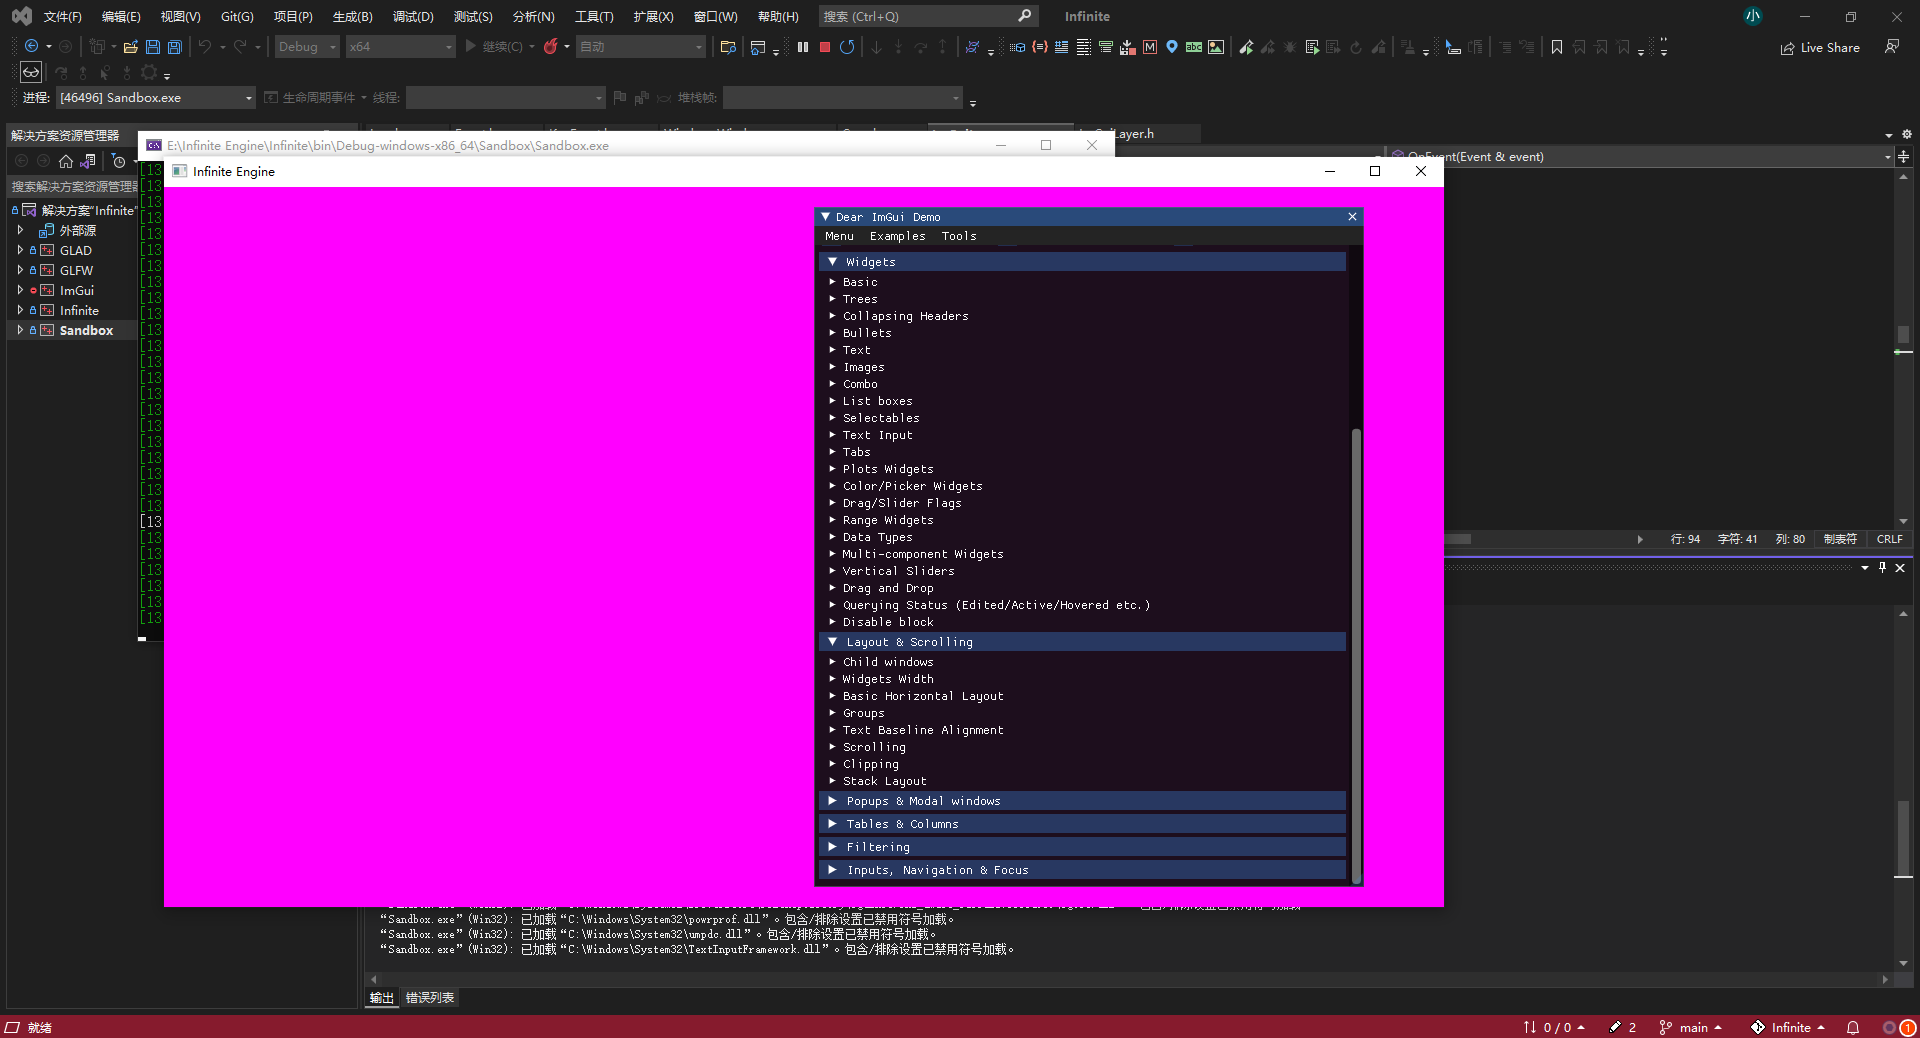Collapse the Widgets header in ImGui Demo
The image size is (1920, 1038).
pos(1082,262)
